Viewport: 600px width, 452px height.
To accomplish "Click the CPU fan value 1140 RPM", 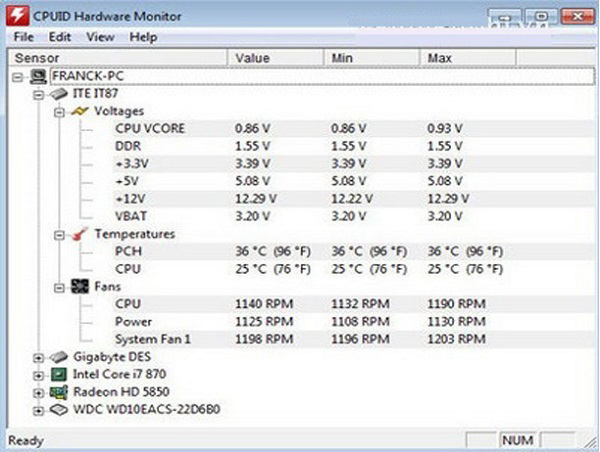I will point(264,304).
